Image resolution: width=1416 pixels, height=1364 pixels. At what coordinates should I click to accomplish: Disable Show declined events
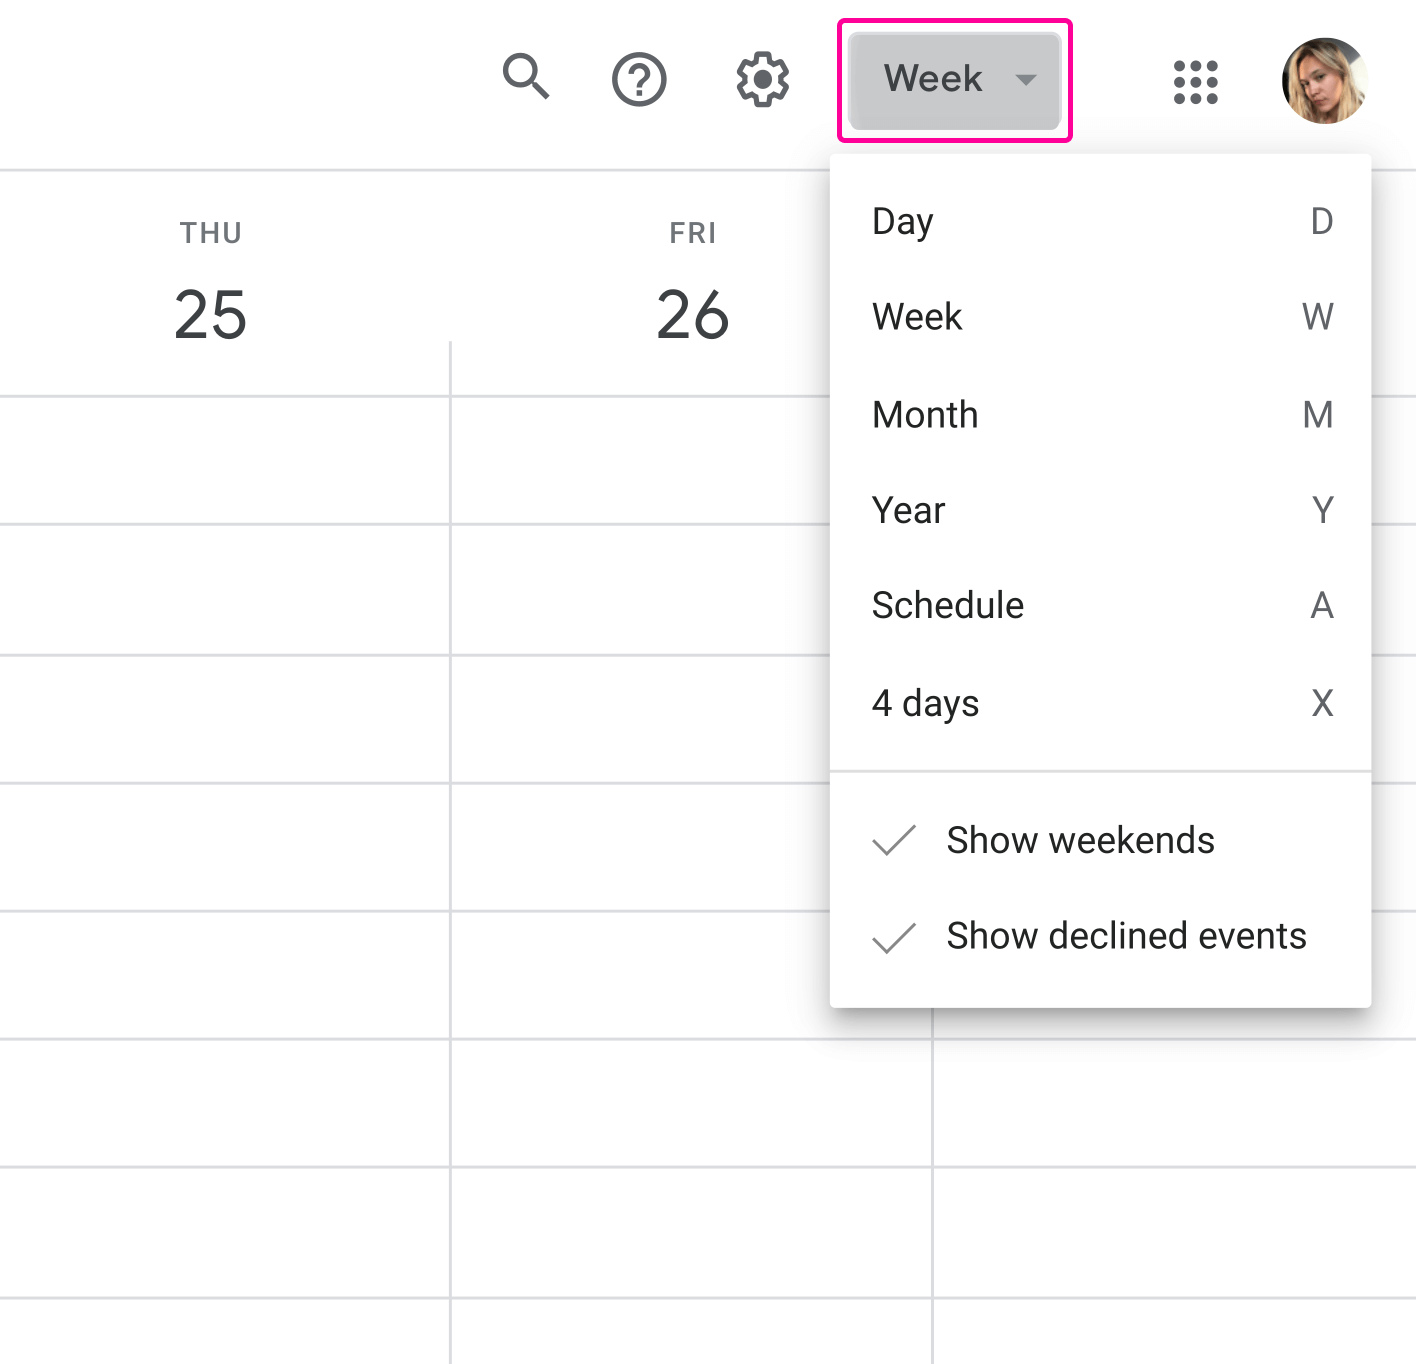coord(1125,936)
